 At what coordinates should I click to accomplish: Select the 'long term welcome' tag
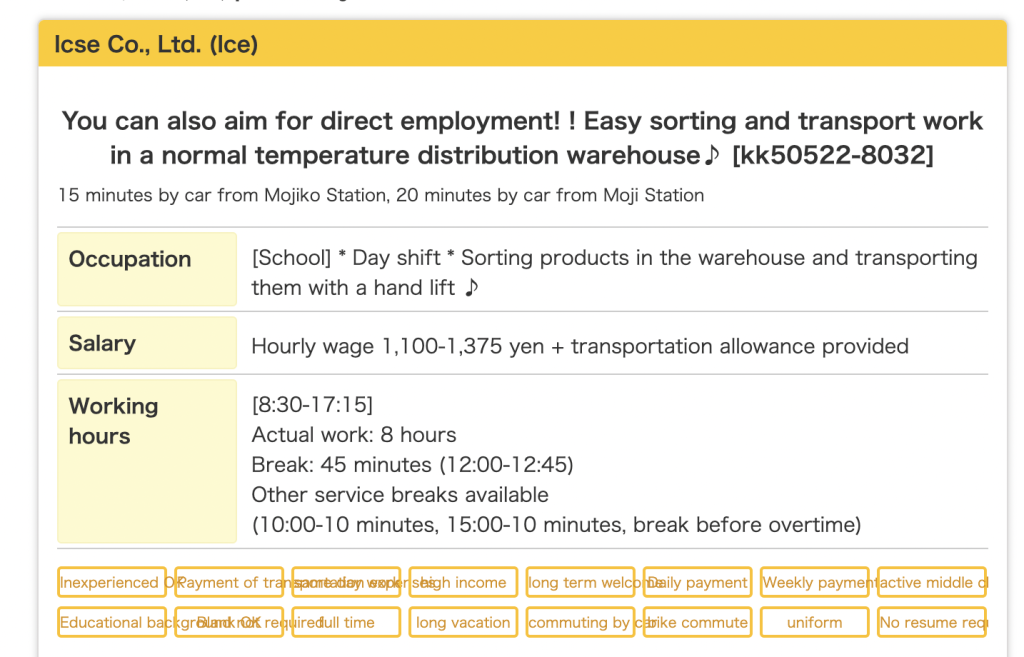580,582
